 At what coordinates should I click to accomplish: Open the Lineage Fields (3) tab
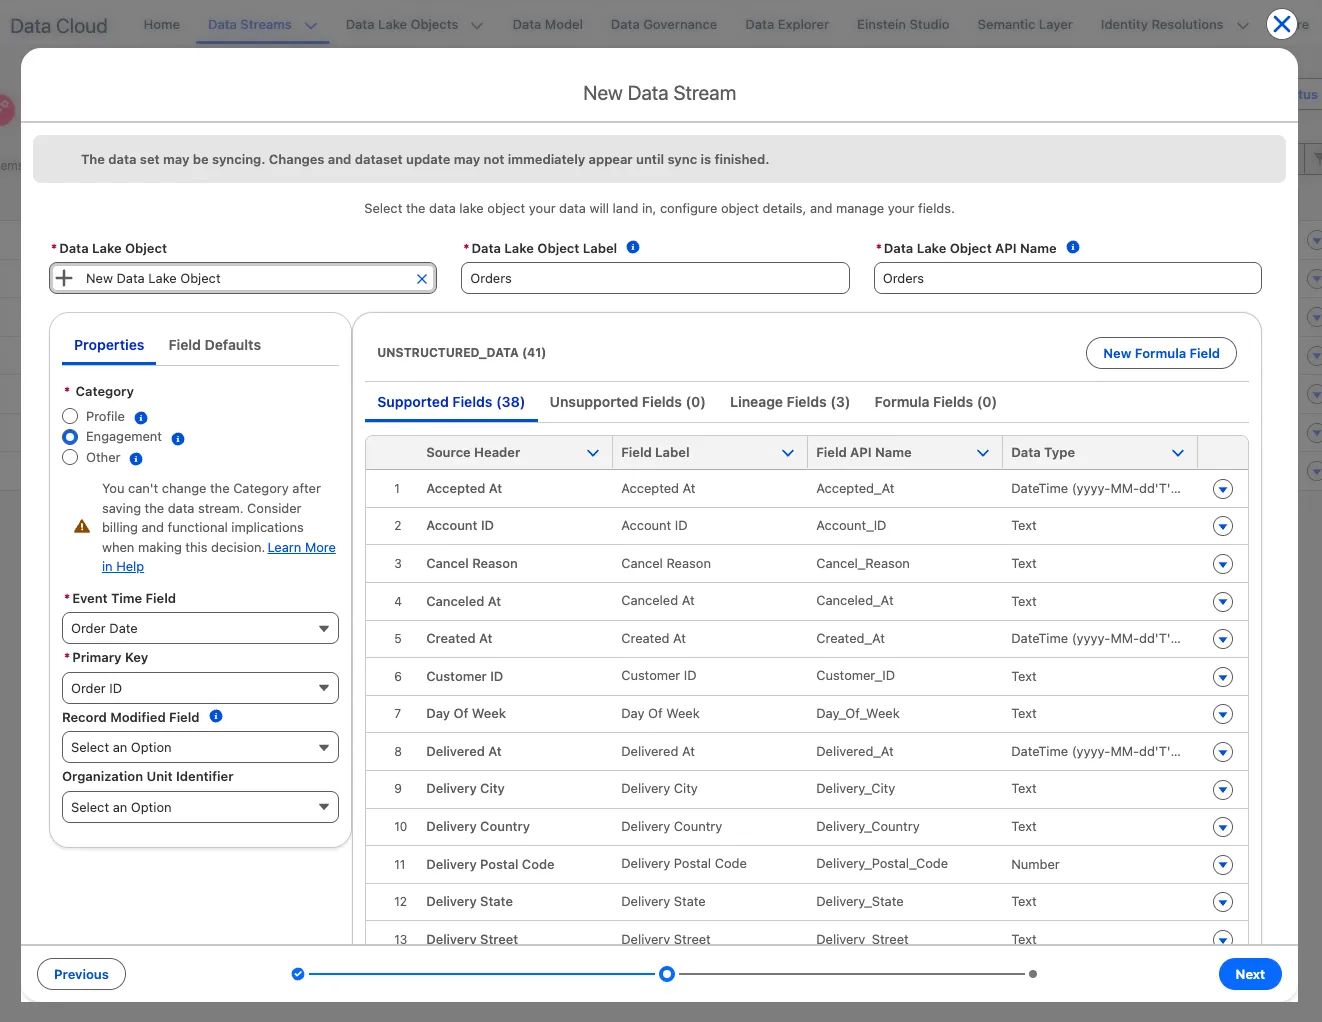tap(789, 402)
